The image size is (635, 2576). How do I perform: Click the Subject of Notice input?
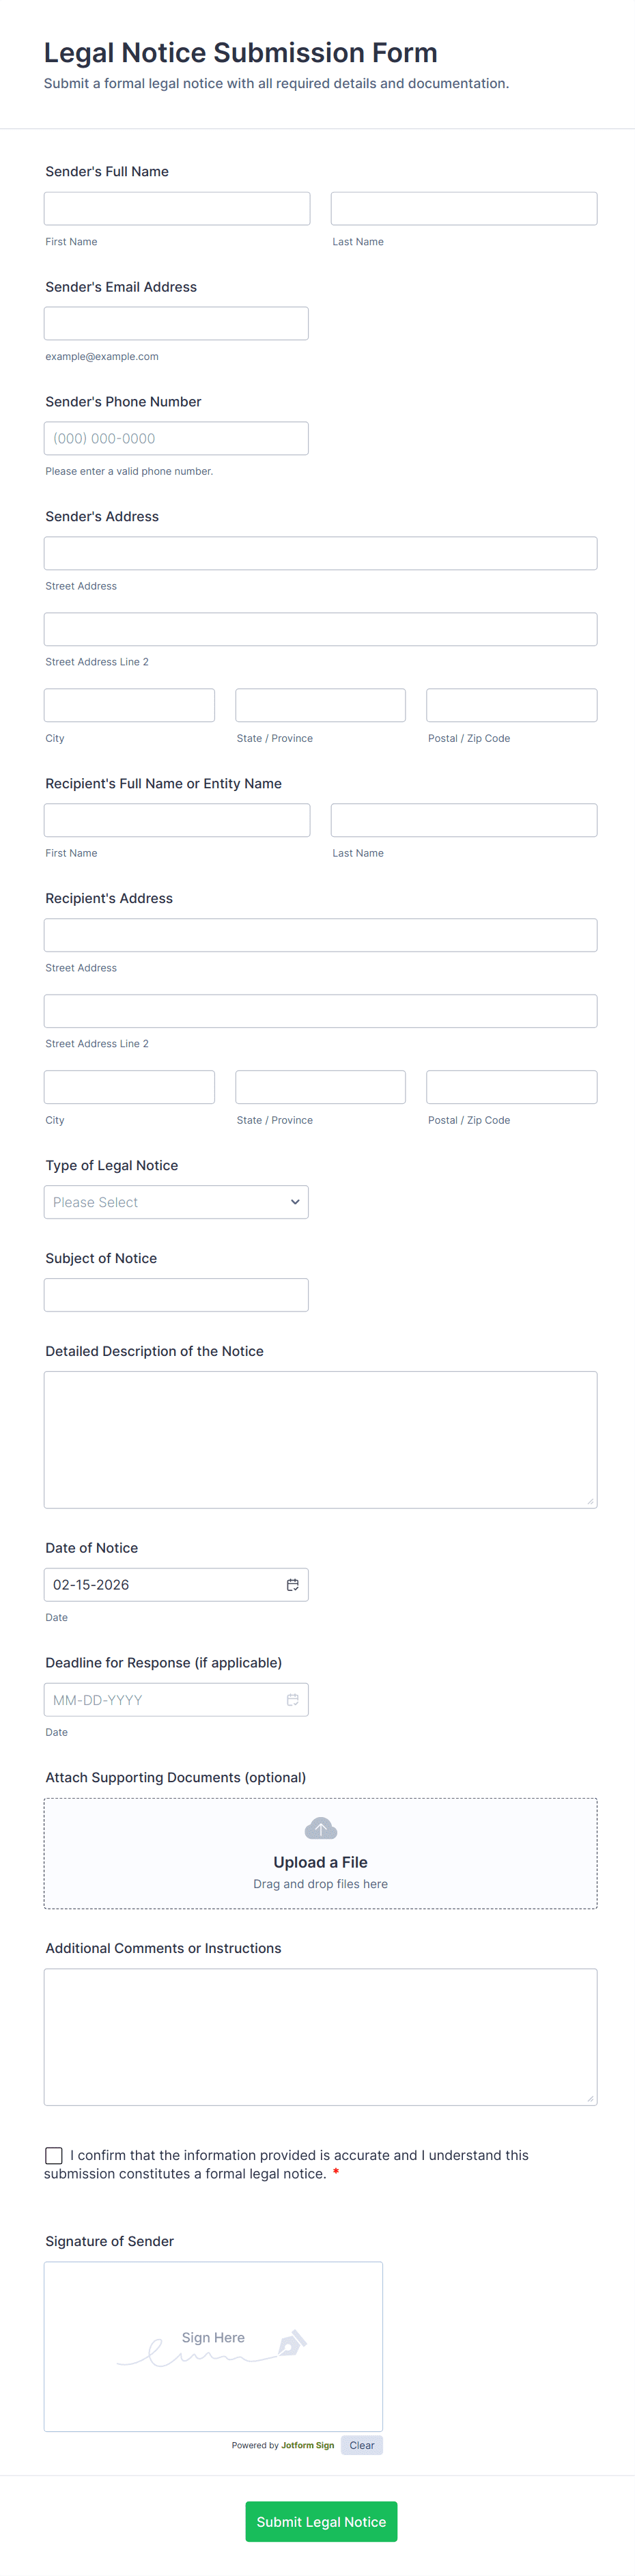(x=176, y=1295)
